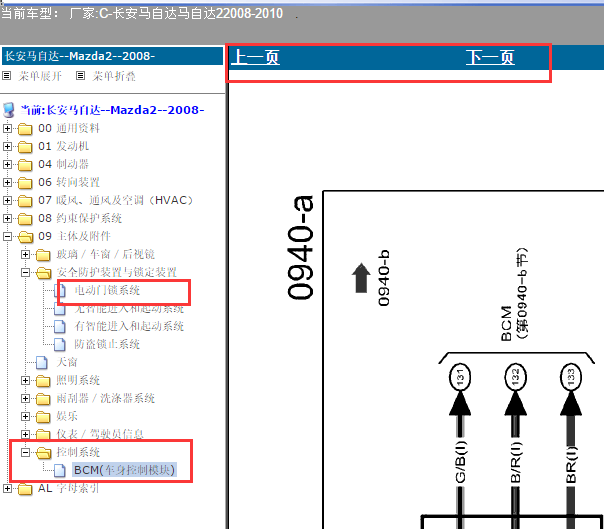Click the 长安马自达--Mazda2--2008- panel header
This screenshot has height=529, width=604.
(112, 56)
